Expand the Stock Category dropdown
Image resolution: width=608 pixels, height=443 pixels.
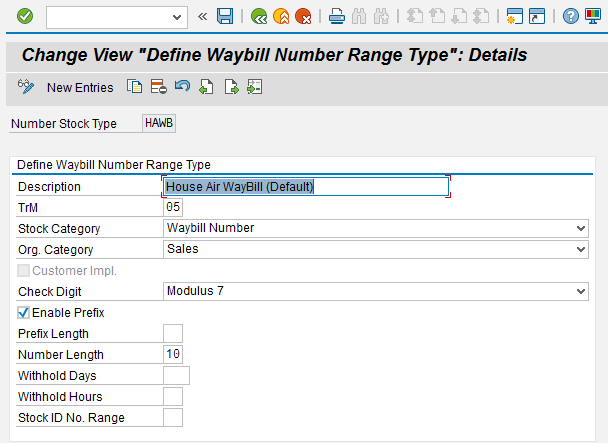582,228
